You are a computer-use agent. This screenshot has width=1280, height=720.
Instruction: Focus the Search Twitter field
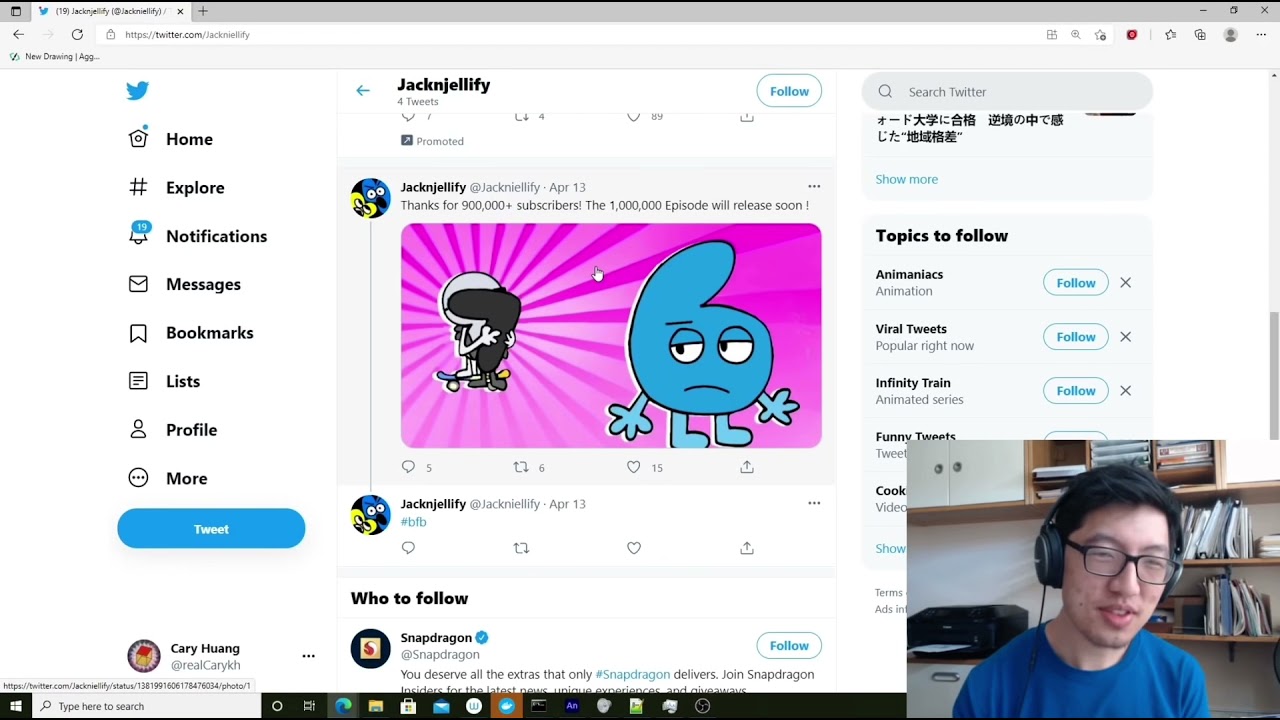1007,91
